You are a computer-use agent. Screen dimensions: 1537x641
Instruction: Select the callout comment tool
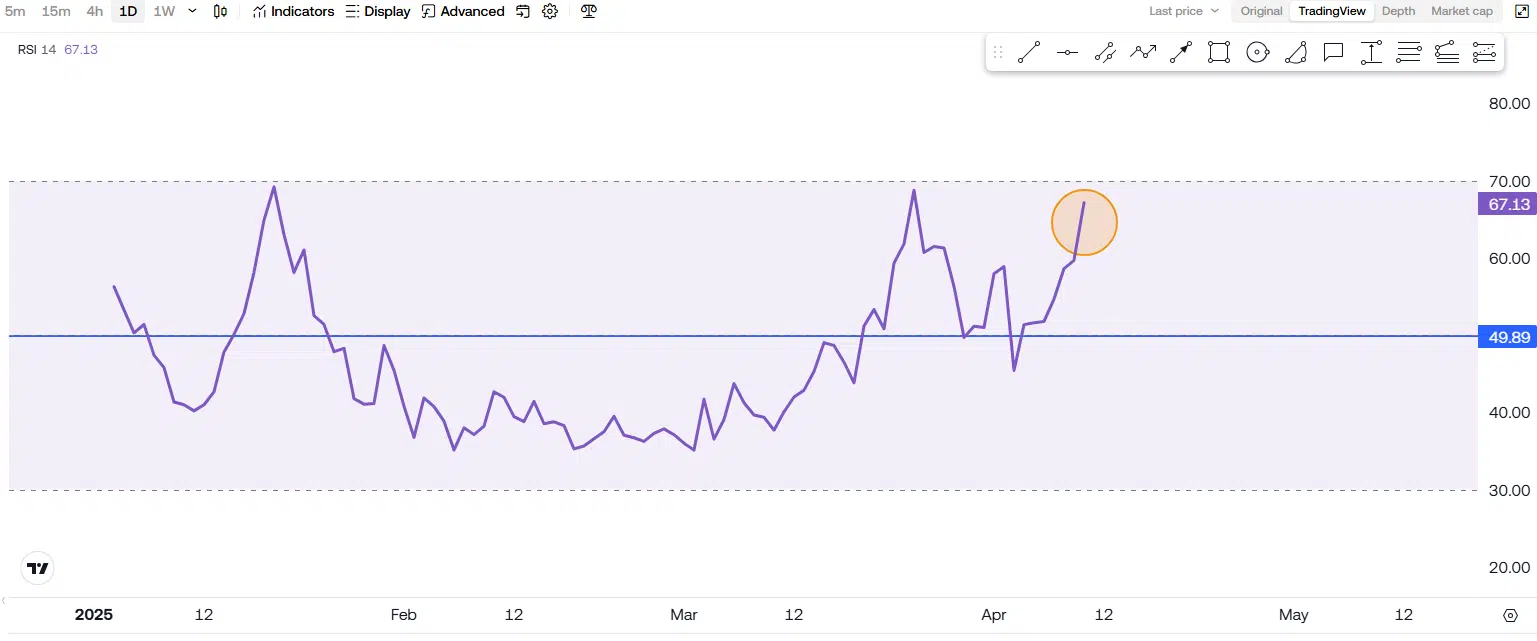click(1333, 53)
